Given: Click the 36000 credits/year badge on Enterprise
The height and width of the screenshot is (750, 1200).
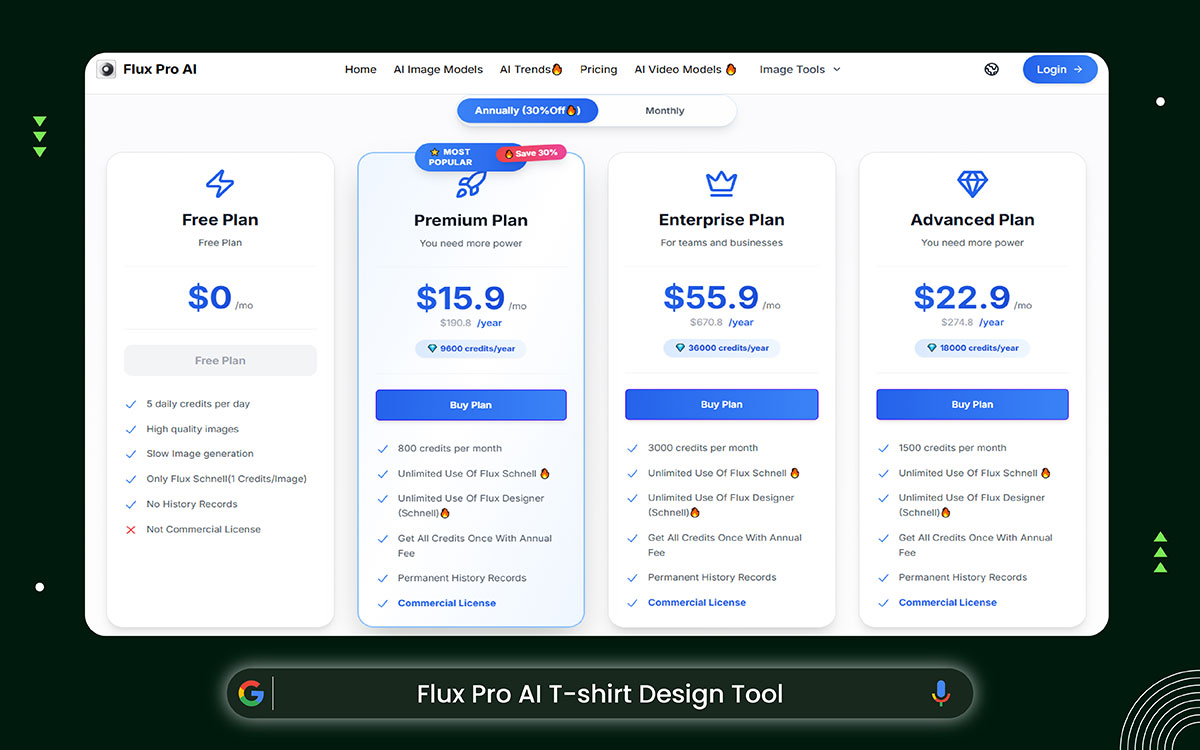Looking at the screenshot, I should click(721, 347).
